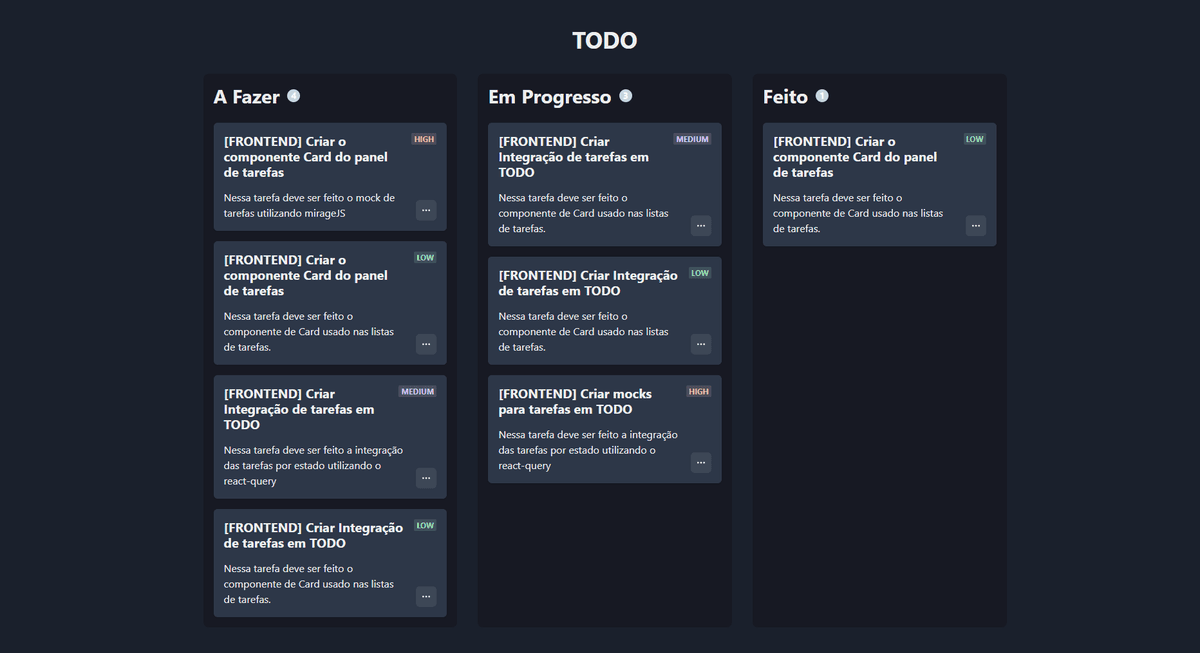Click the counter badge beside Feito
The image size is (1200, 653).
click(x=822, y=95)
